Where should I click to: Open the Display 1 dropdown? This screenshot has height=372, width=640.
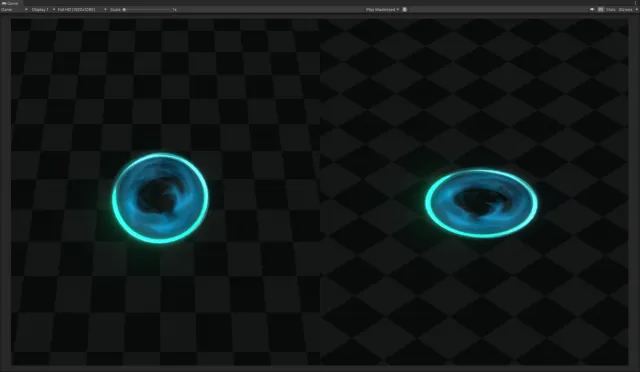[x=43, y=9]
